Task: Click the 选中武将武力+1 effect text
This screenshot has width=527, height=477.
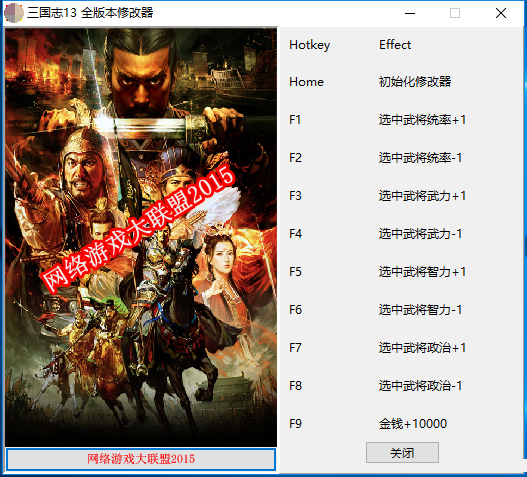Action: point(422,196)
